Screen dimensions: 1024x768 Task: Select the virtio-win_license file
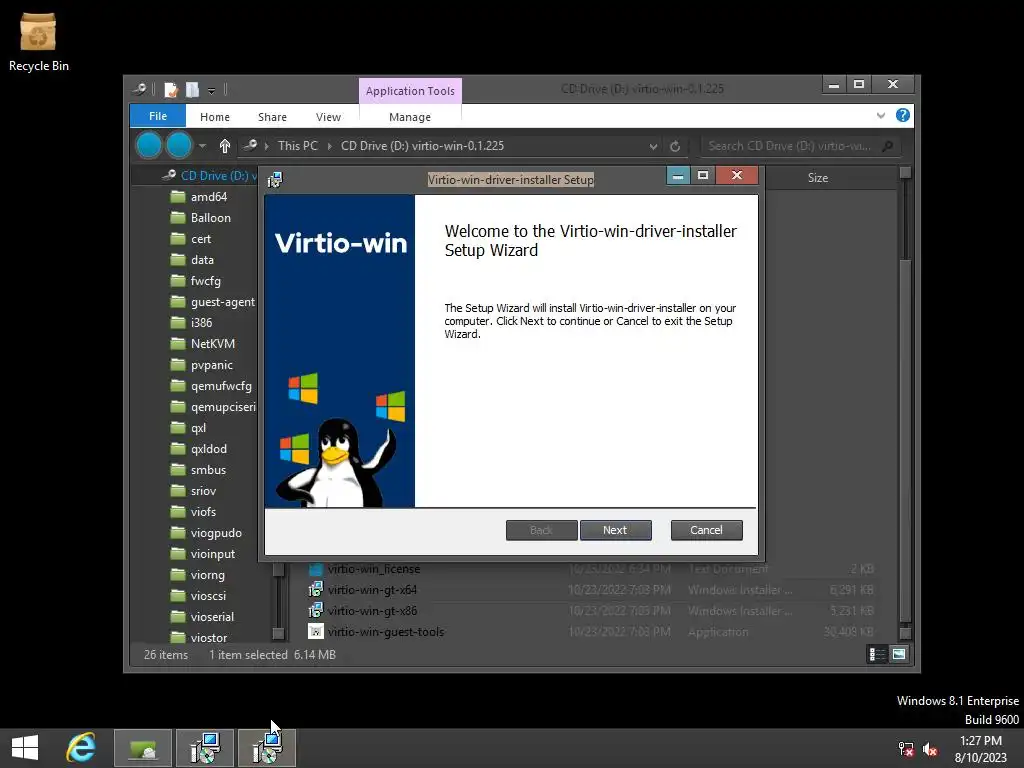(x=374, y=569)
